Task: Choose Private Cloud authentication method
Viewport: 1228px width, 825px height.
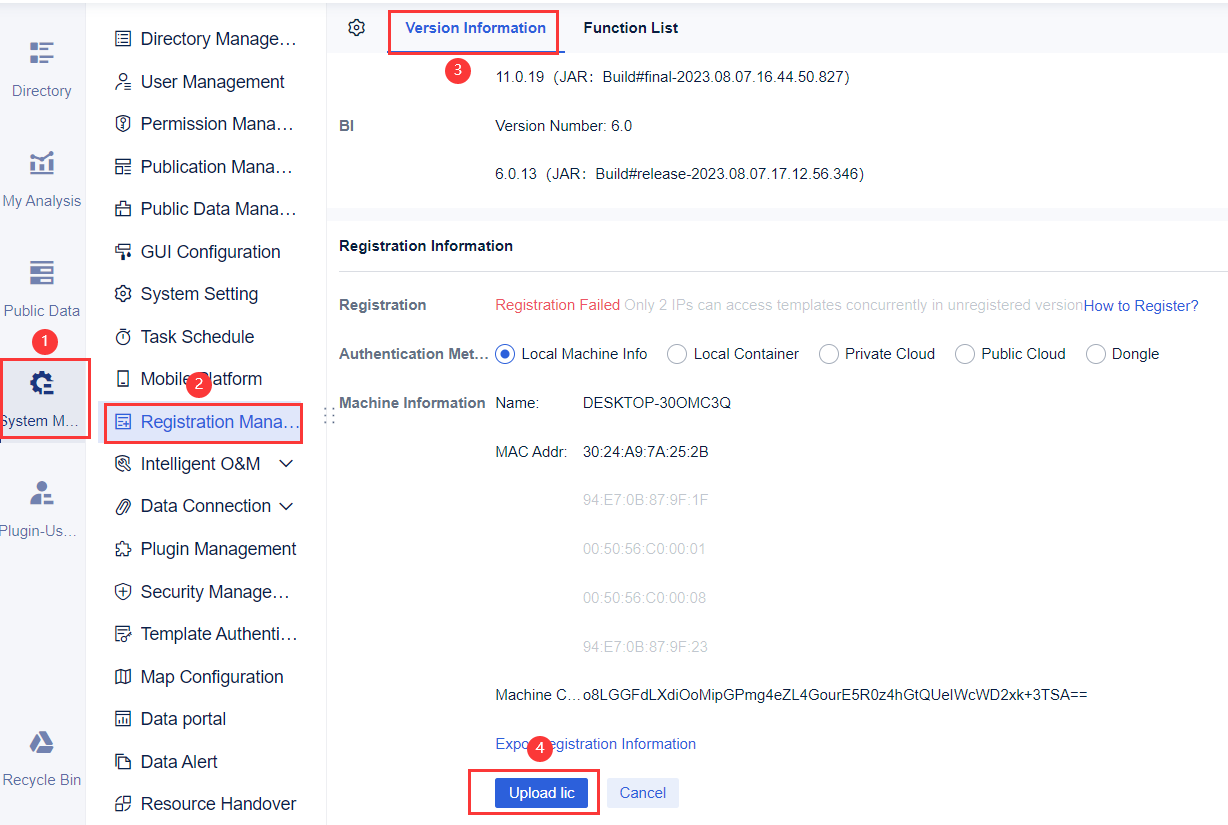Action: (828, 353)
